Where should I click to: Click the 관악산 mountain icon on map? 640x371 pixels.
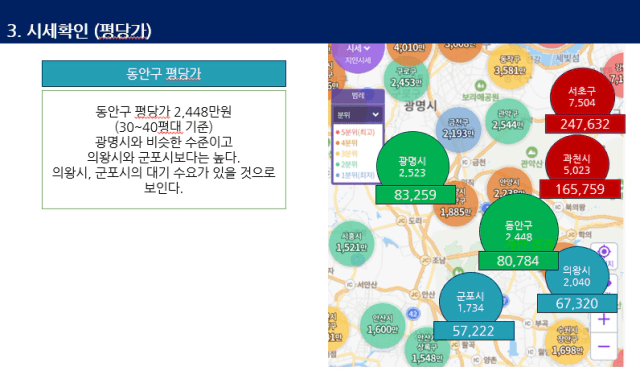[531, 153]
